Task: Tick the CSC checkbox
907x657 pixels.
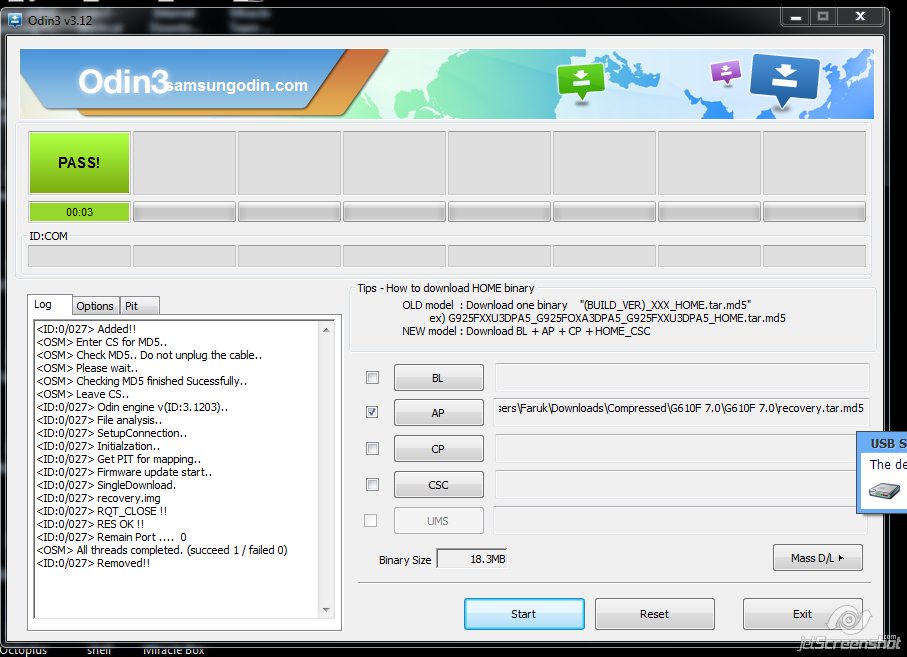Action: point(373,485)
